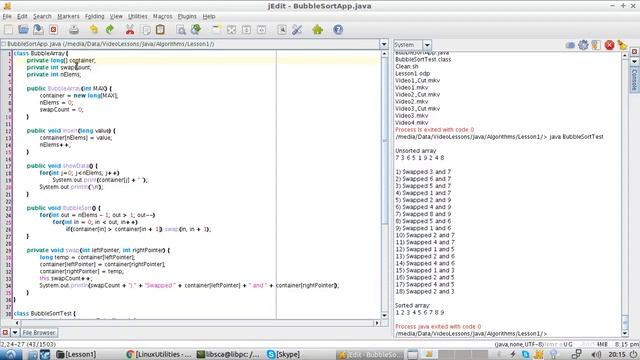Image resolution: width=640 pixels, height=360 pixels.
Task: Click the green Redo arrow icon
Action: click(109, 29)
